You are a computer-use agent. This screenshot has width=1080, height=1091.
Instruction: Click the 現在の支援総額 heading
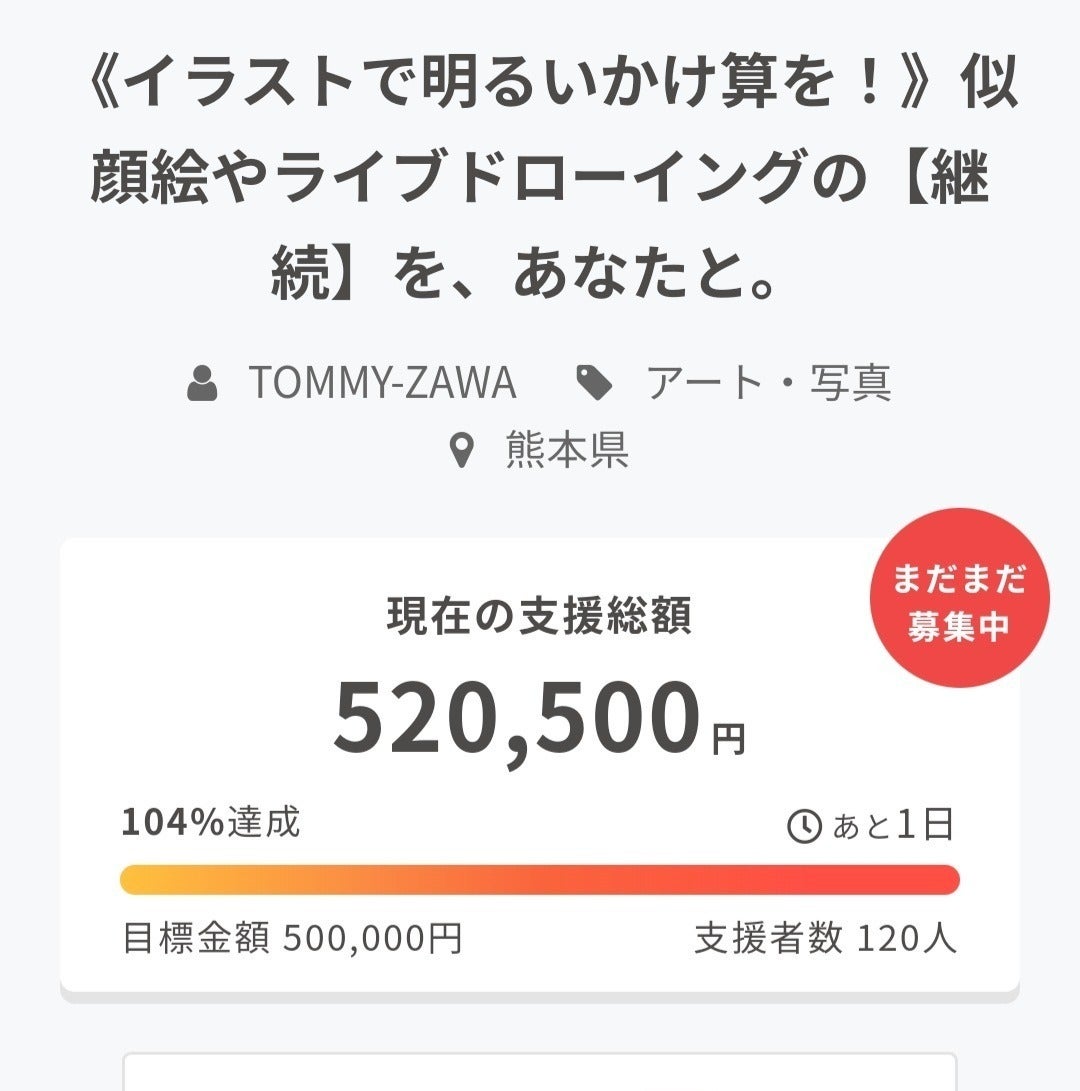pyautogui.click(x=540, y=617)
